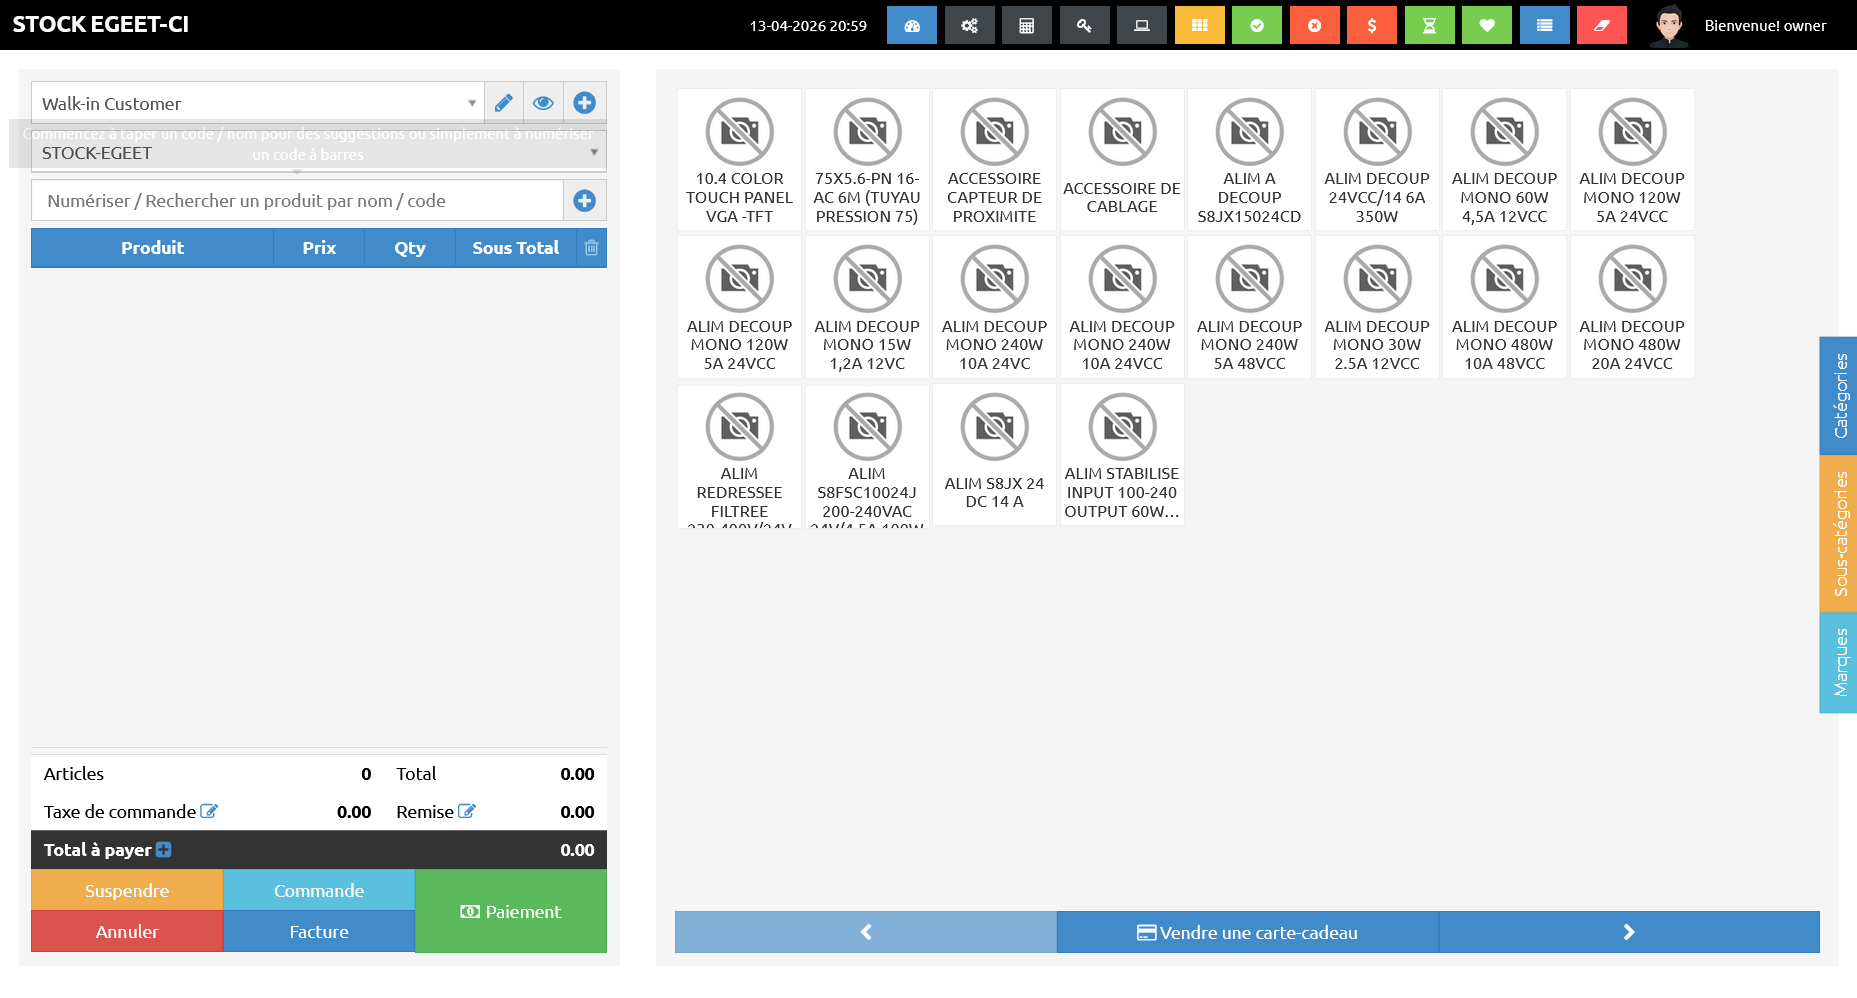Open the calculator tool
Viewport: 1857px width, 998px height.
tap(1026, 26)
